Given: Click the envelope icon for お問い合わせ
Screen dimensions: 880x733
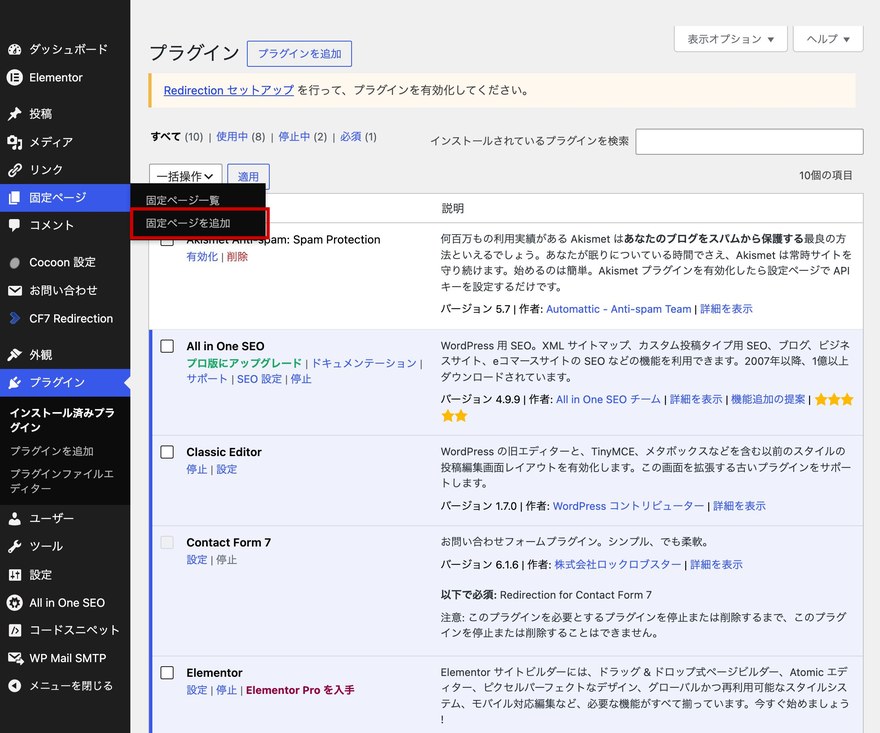Looking at the screenshot, I should 15,290.
